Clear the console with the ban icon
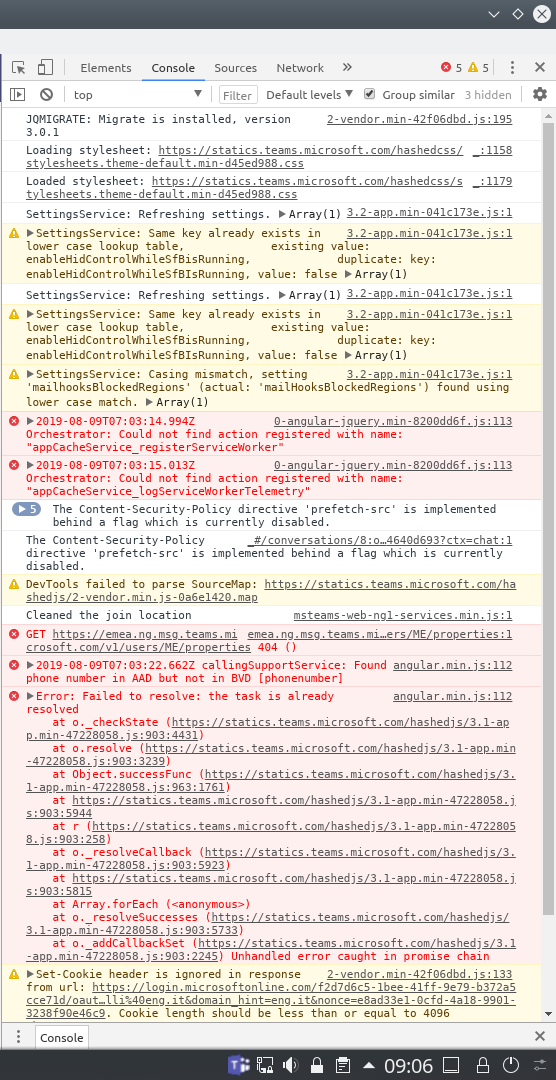Viewport: 556px width, 1080px height. (46, 94)
